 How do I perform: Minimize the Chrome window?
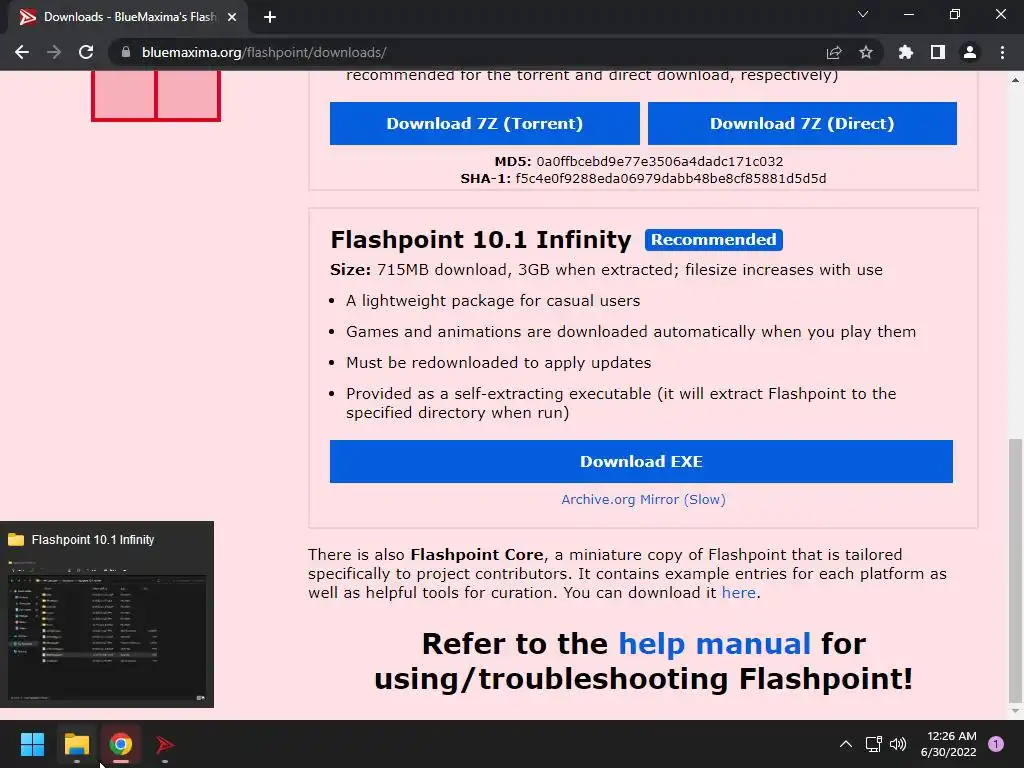click(908, 14)
